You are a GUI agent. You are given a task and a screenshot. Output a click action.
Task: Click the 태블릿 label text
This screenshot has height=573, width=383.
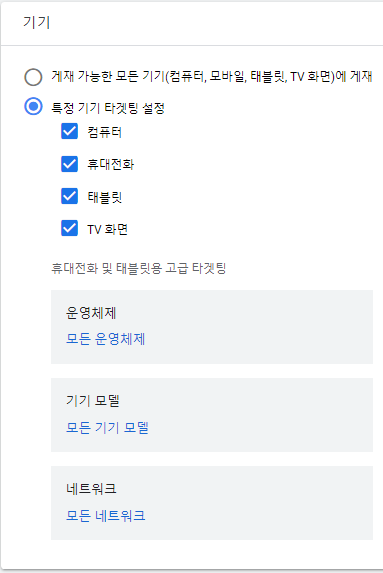(105, 197)
